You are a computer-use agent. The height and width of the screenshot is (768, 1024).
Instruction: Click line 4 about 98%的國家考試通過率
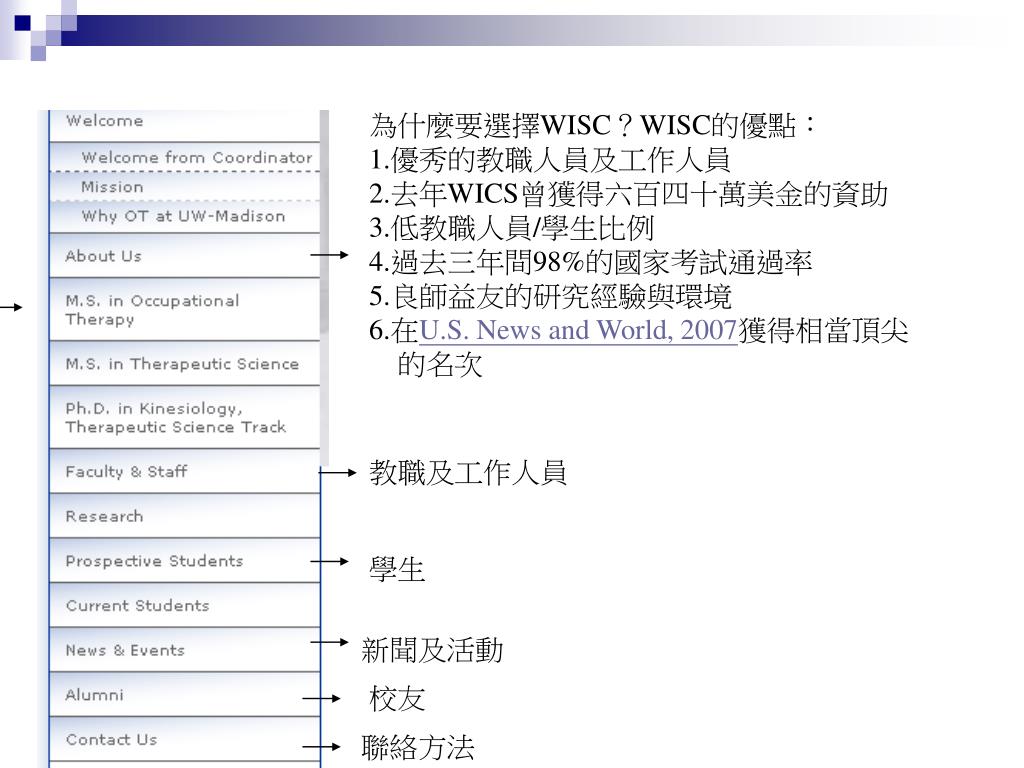tap(590, 262)
